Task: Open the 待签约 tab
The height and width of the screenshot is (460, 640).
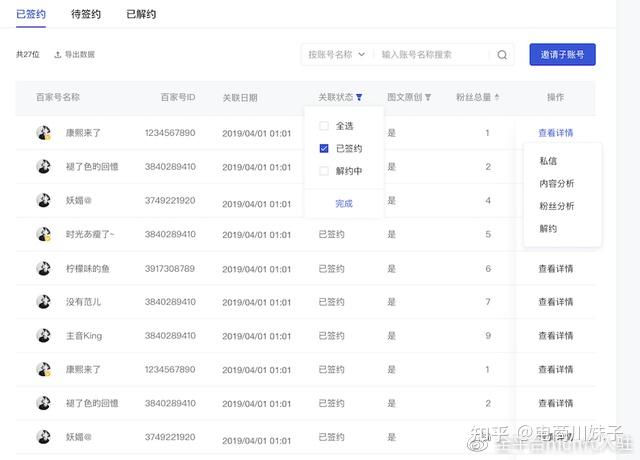Action: (x=86, y=14)
